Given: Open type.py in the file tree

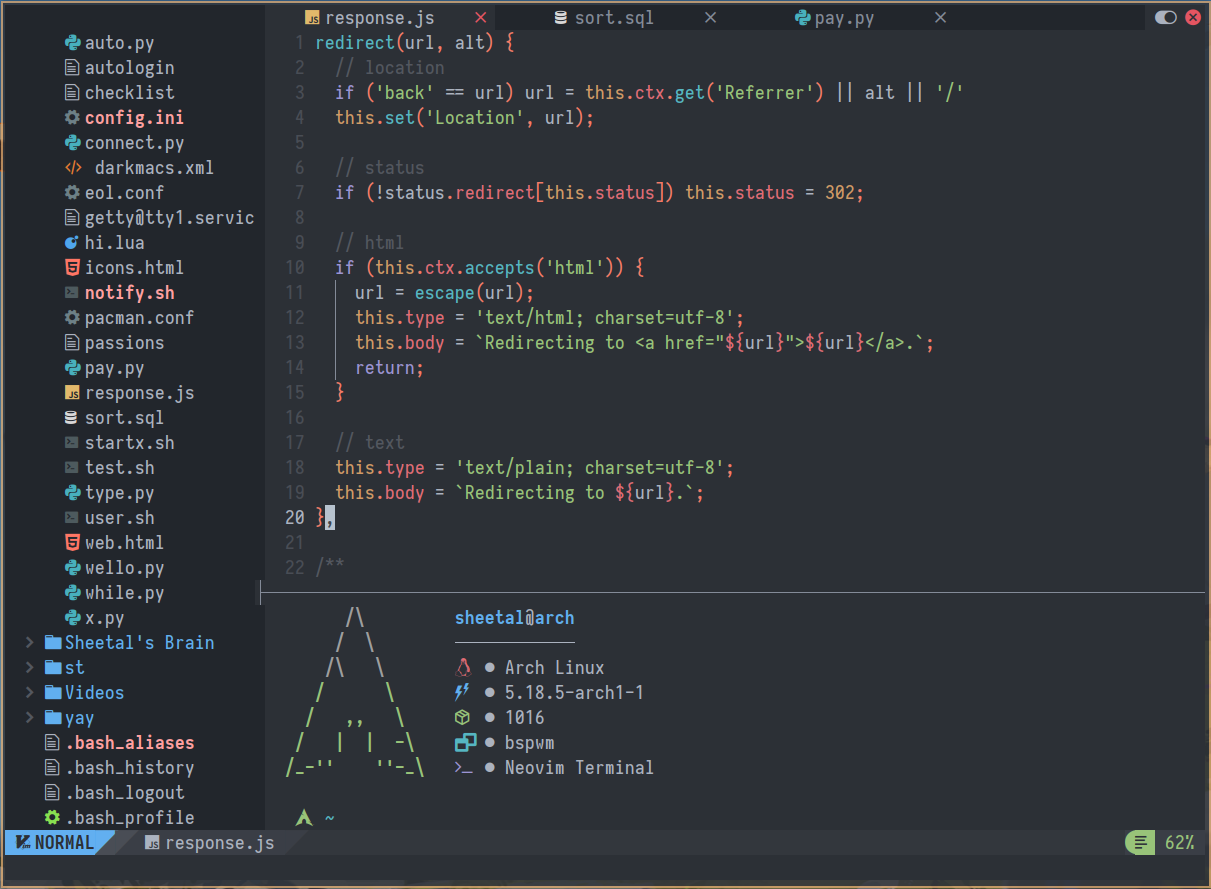Looking at the screenshot, I should click(x=119, y=493).
